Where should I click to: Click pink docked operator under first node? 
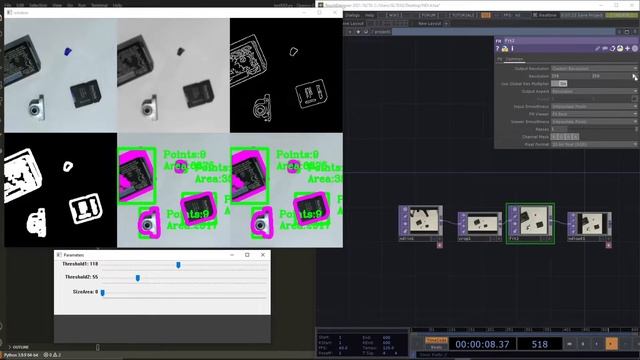[x=440, y=245]
